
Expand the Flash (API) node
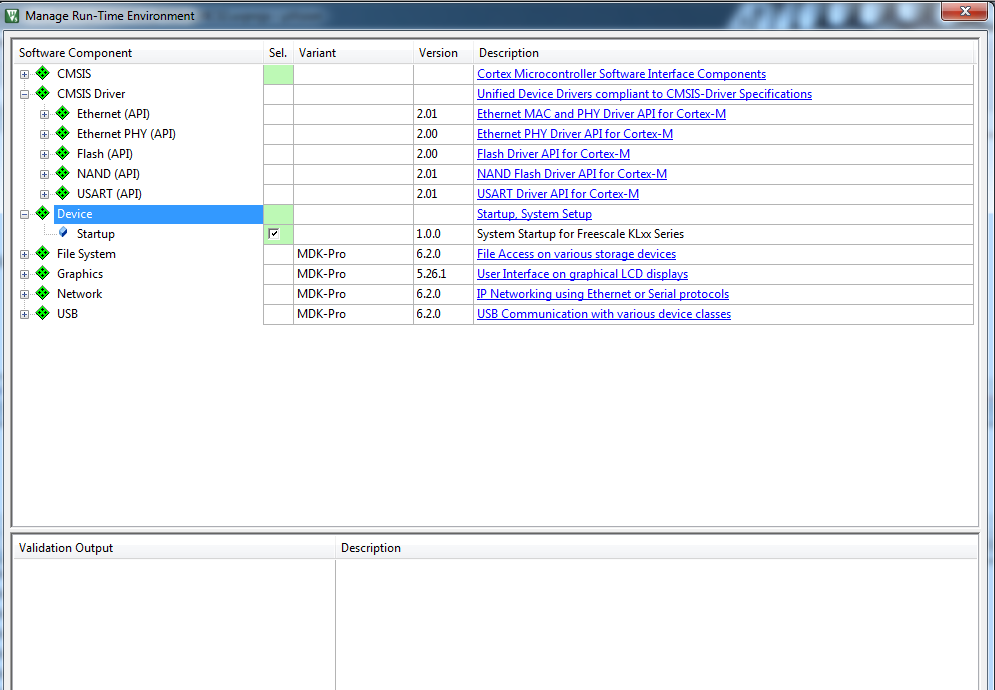(x=44, y=155)
